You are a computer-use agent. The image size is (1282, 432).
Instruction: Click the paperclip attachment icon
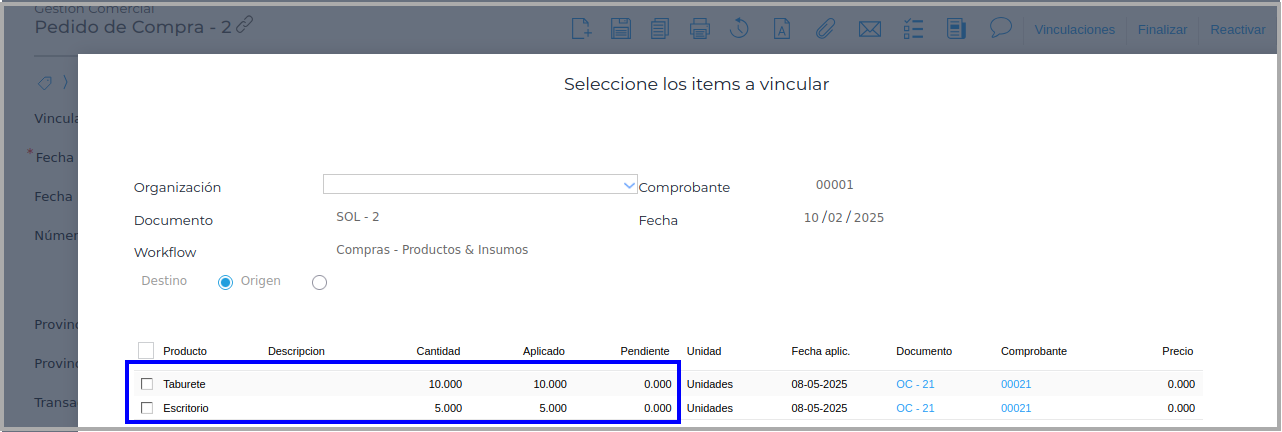coord(825,29)
